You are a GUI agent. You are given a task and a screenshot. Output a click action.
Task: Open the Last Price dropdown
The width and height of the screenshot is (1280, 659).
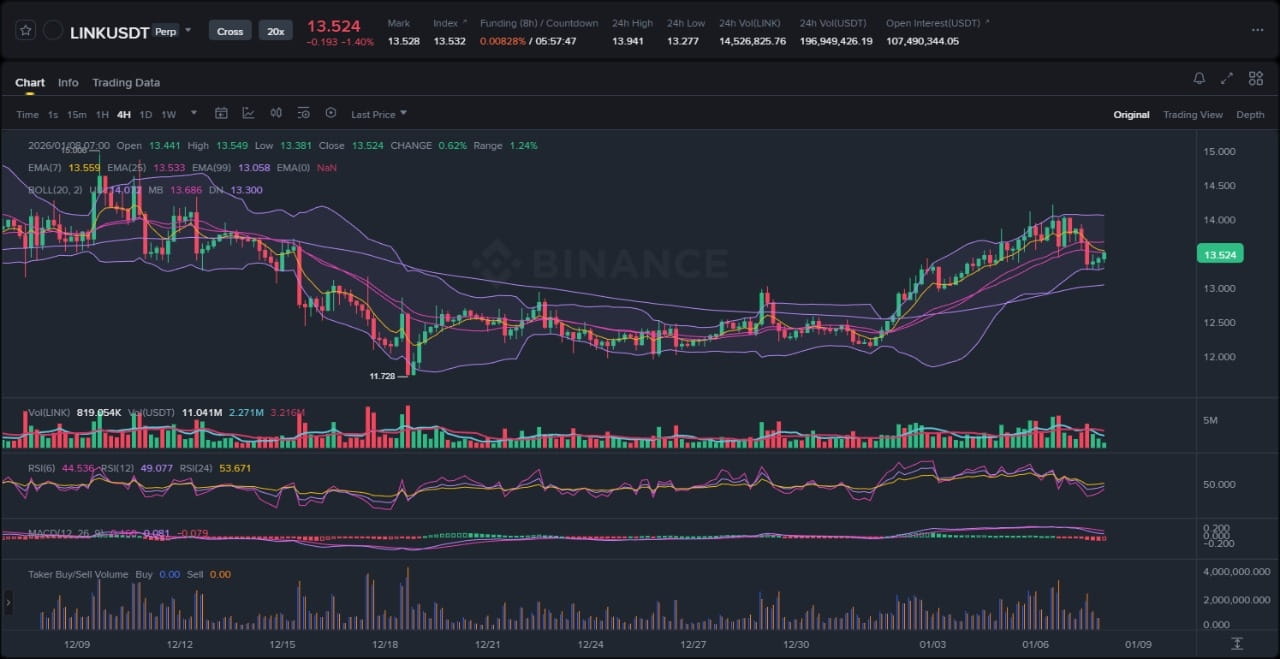(x=378, y=115)
